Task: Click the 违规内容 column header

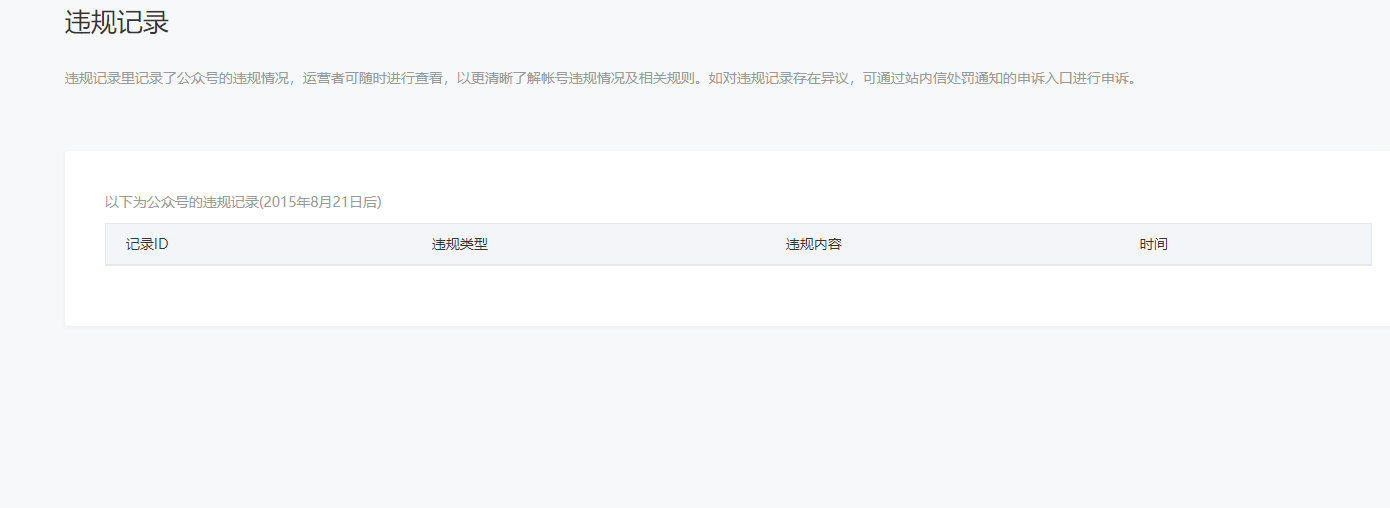Action: 814,244
